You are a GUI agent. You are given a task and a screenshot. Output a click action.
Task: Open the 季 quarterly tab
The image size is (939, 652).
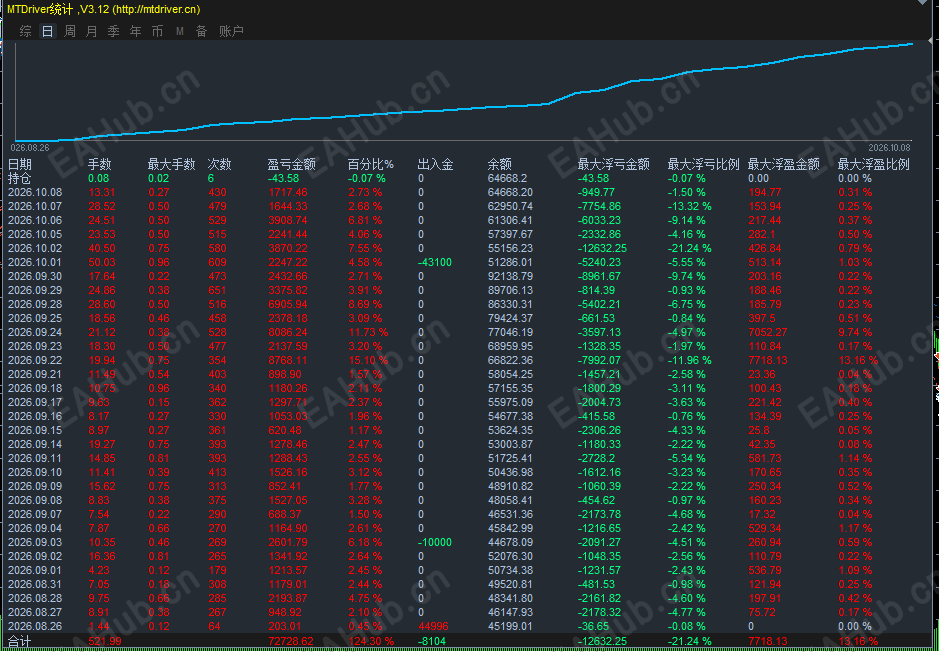tap(114, 31)
